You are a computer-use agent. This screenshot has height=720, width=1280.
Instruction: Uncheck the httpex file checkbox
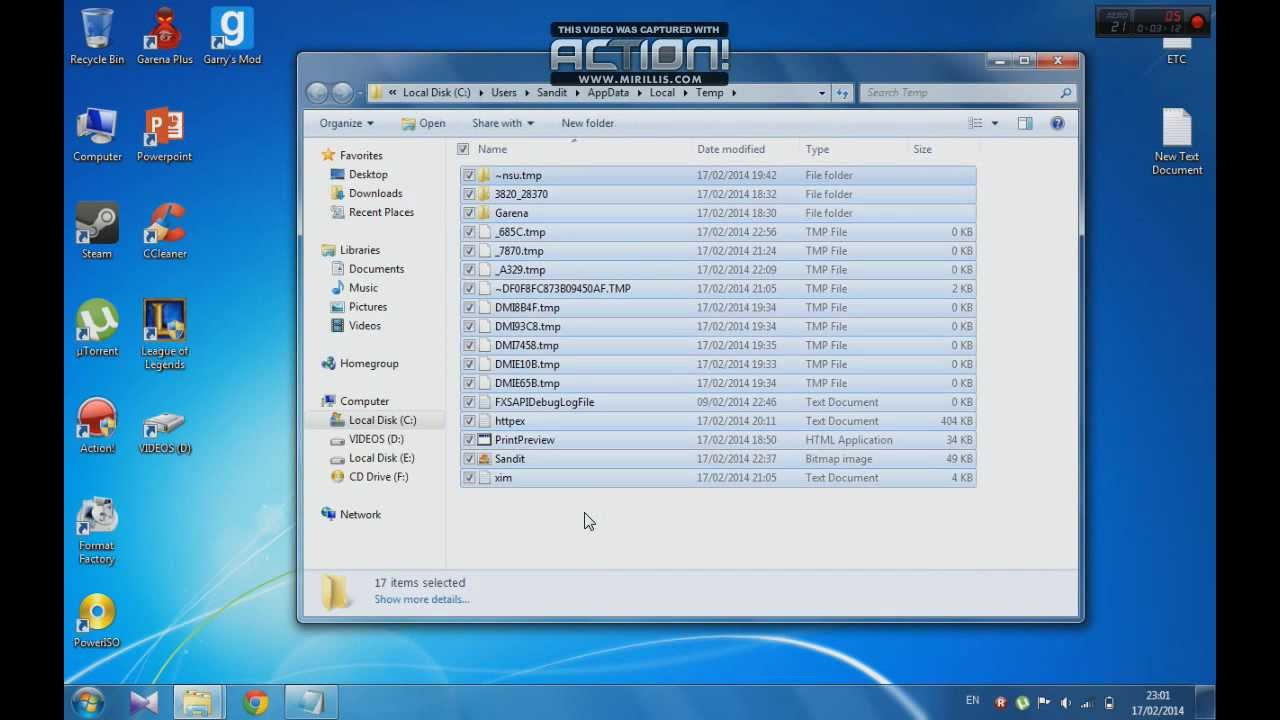coord(469,421)
